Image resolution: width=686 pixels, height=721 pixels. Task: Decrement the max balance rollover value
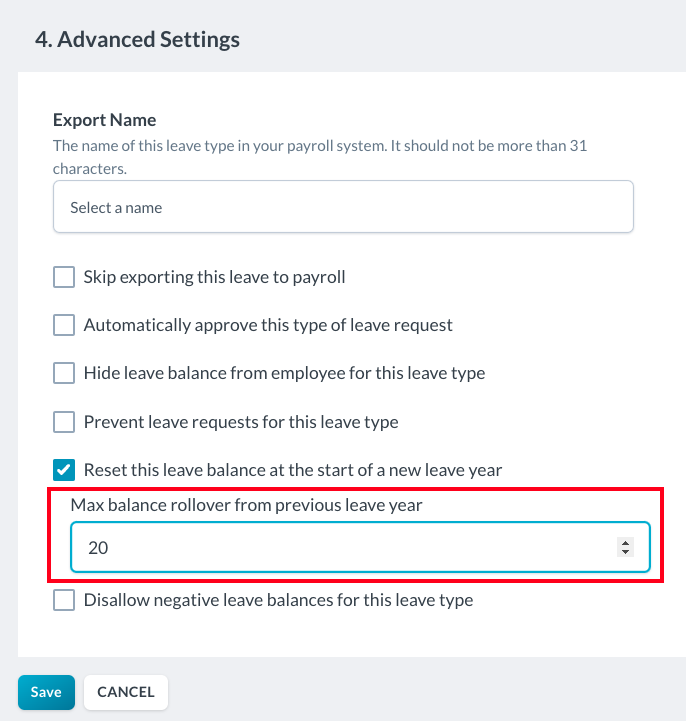[x=626, y=552]
